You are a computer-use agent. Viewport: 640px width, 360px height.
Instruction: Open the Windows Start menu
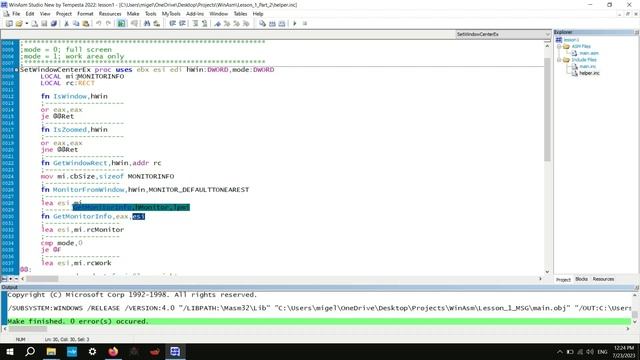click(9, 351)
